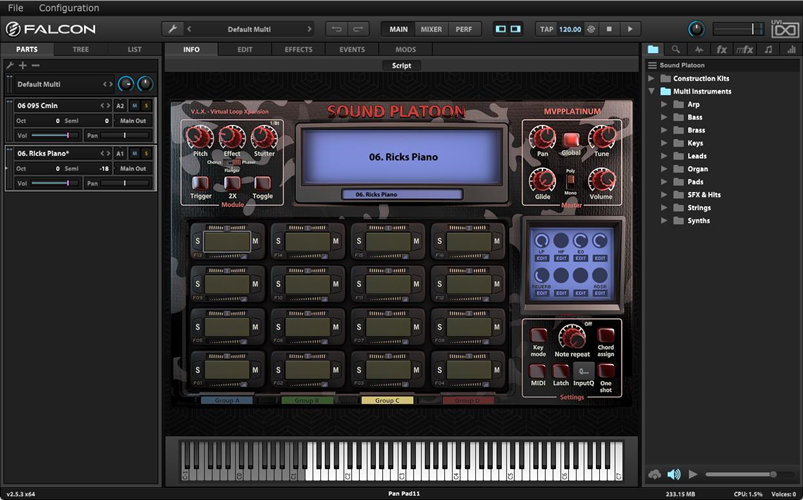Open the search tab in the browser
This screenshot has width=803, height=500.
tap(676, 49)
